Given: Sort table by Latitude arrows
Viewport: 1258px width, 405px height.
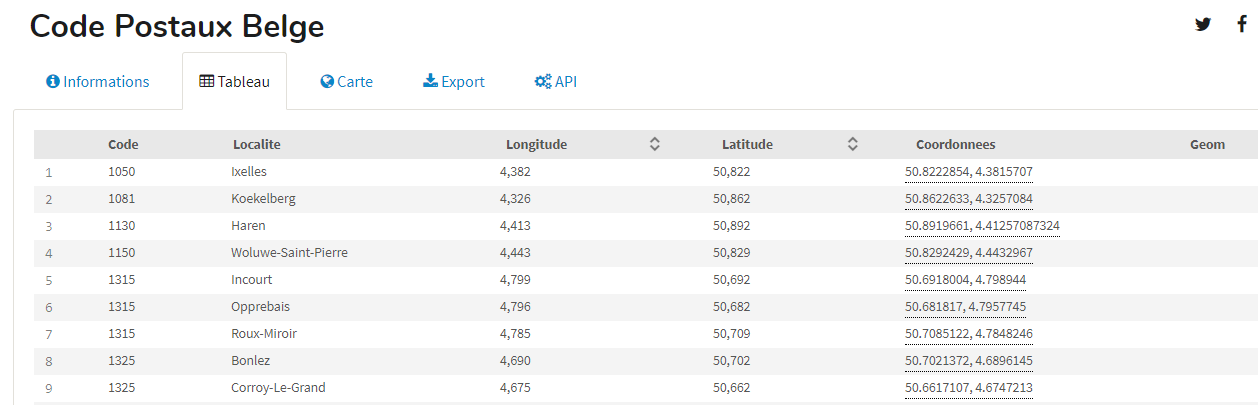Looking at the screenshot, I should 853,145.
